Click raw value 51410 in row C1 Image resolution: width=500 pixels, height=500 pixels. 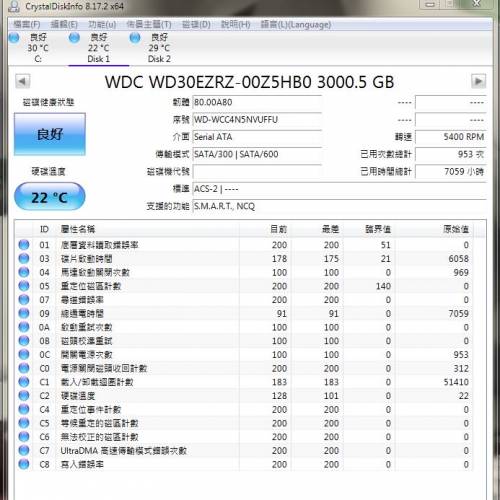(x=456, y=382)
